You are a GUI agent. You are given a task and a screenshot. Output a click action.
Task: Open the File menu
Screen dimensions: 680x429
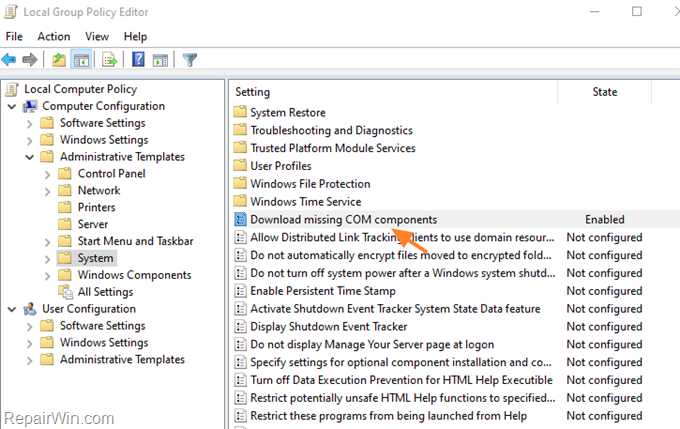(x=14, y=36)
